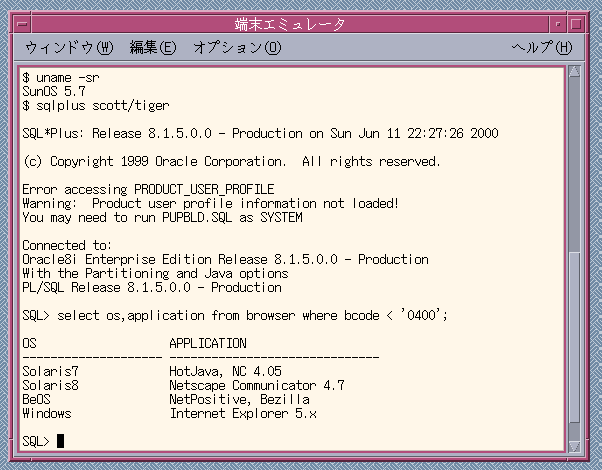Click 'NetPositive, Bezilla' cell
This screenshot has height=470, width=602.
pyautogui.click(x=239, y=399)
